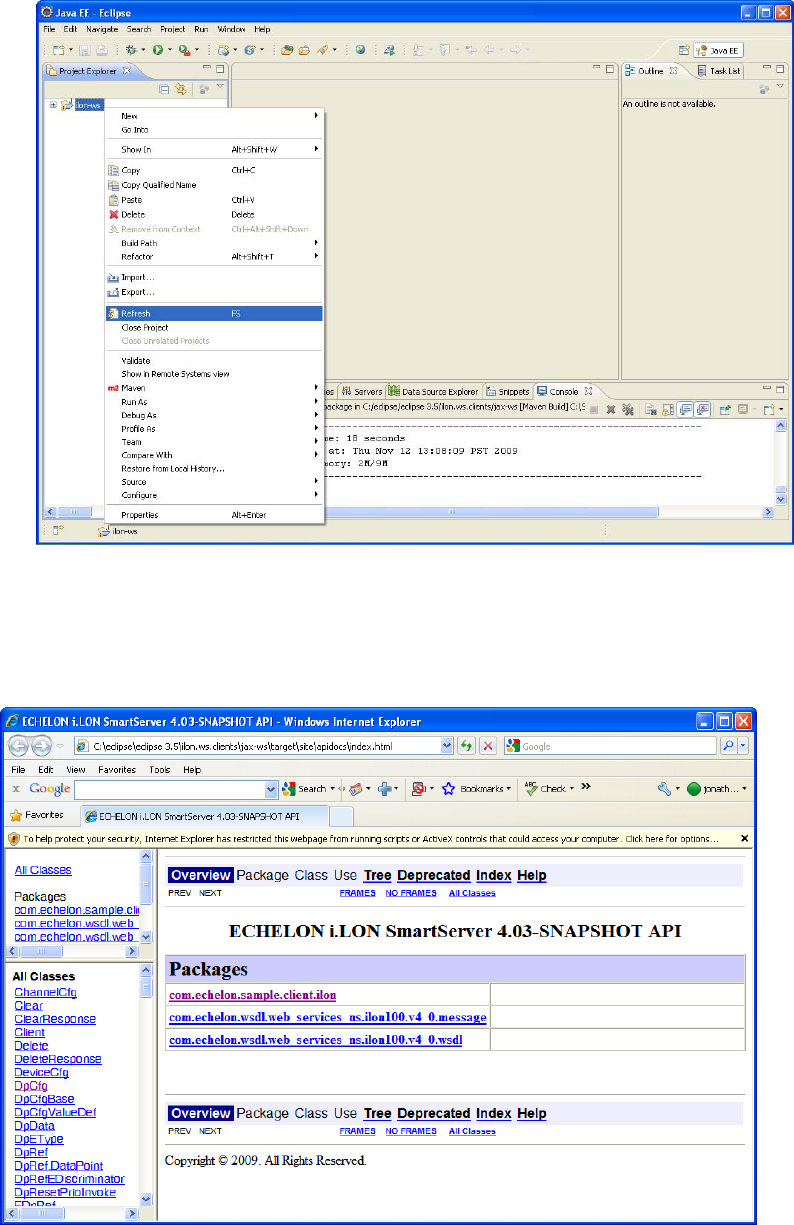Click Google Toolbar Search button
Viewport: 794px width, 1225px height.
[x=309, y=789]
